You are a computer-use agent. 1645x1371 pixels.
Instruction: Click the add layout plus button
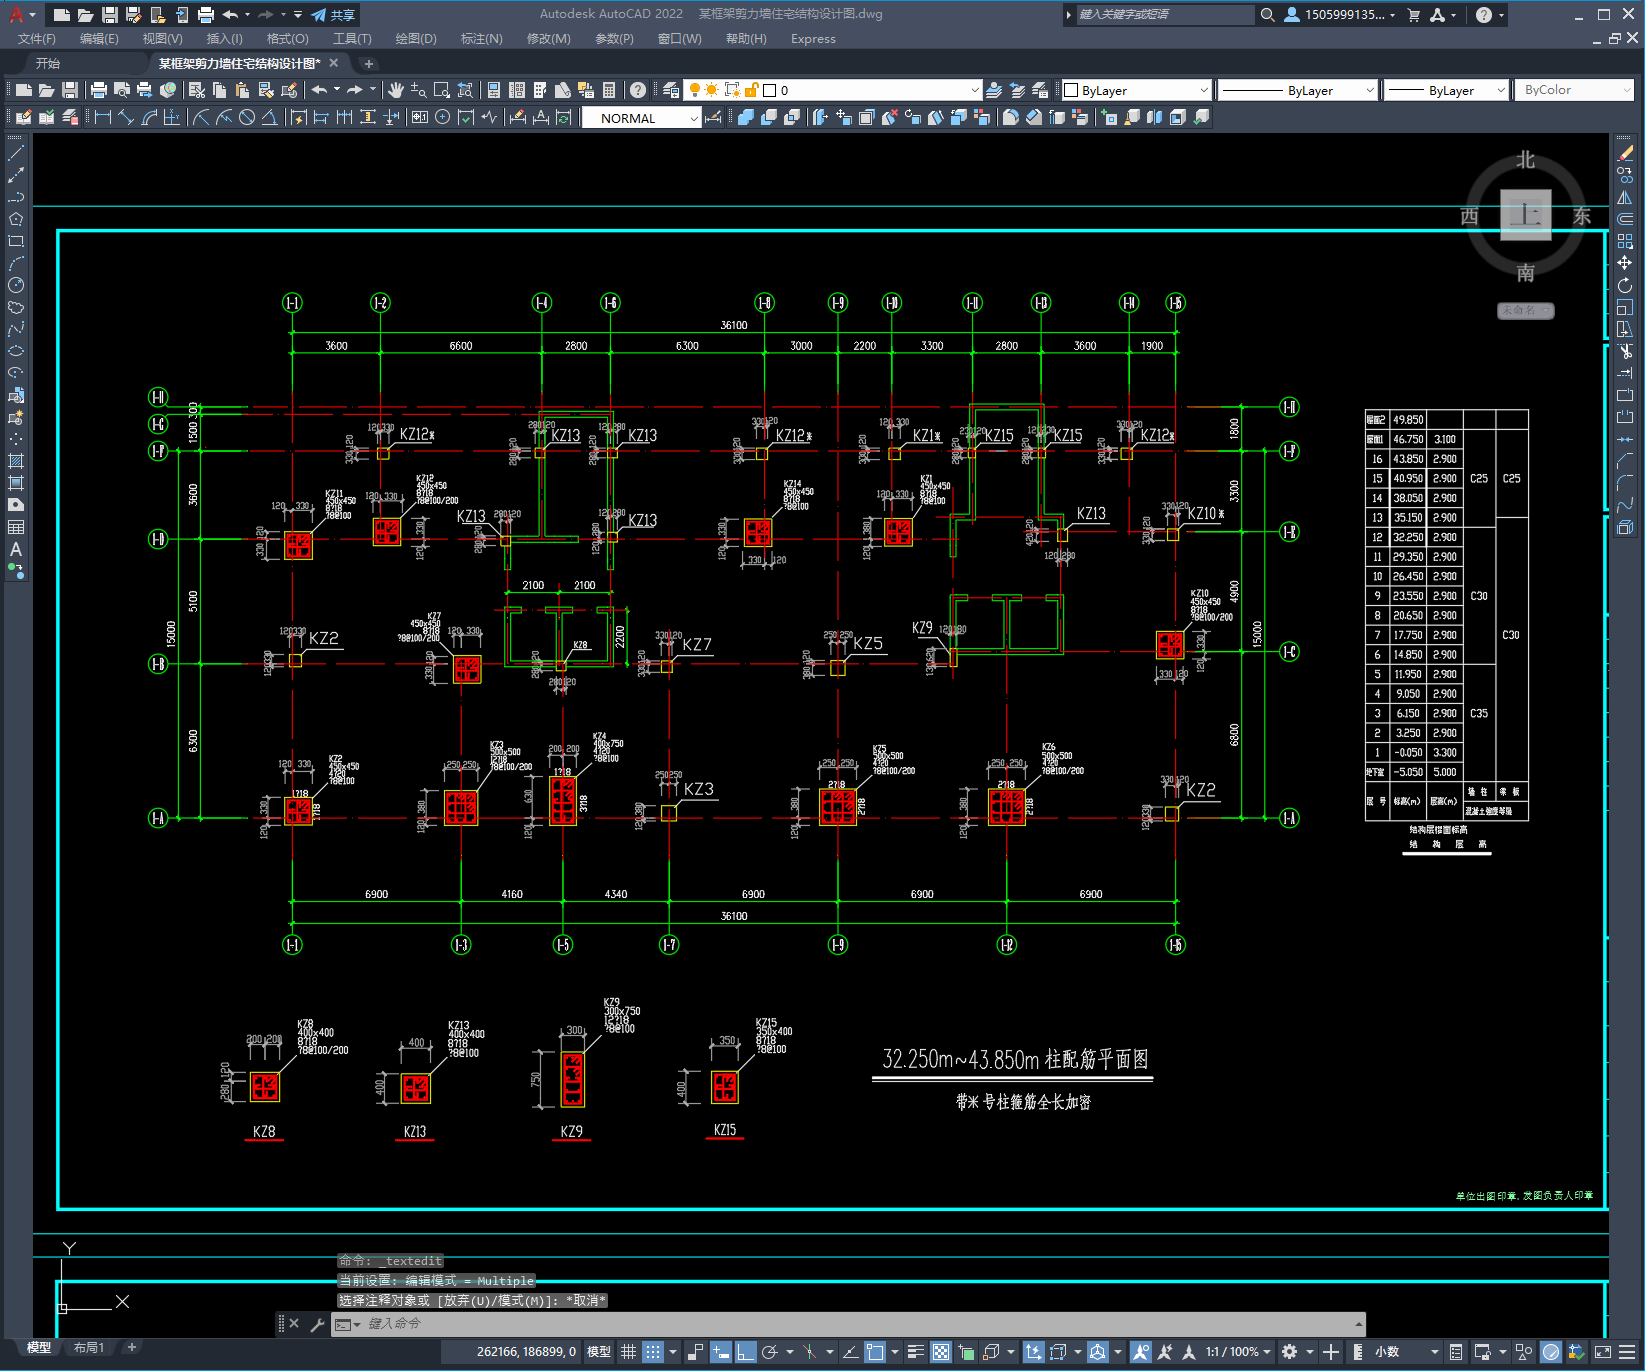pyautogui.click(x=131, y=1348)
